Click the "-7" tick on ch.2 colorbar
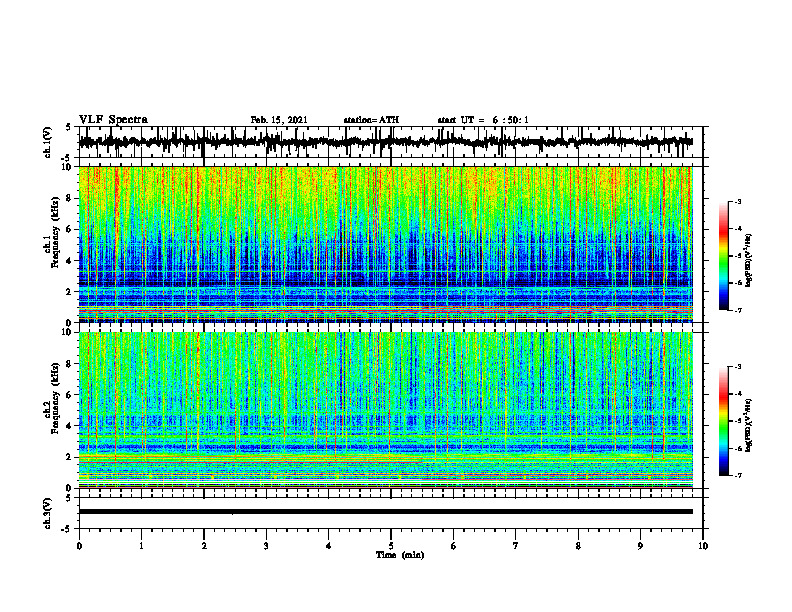792x612 pixels. point(737,475)
